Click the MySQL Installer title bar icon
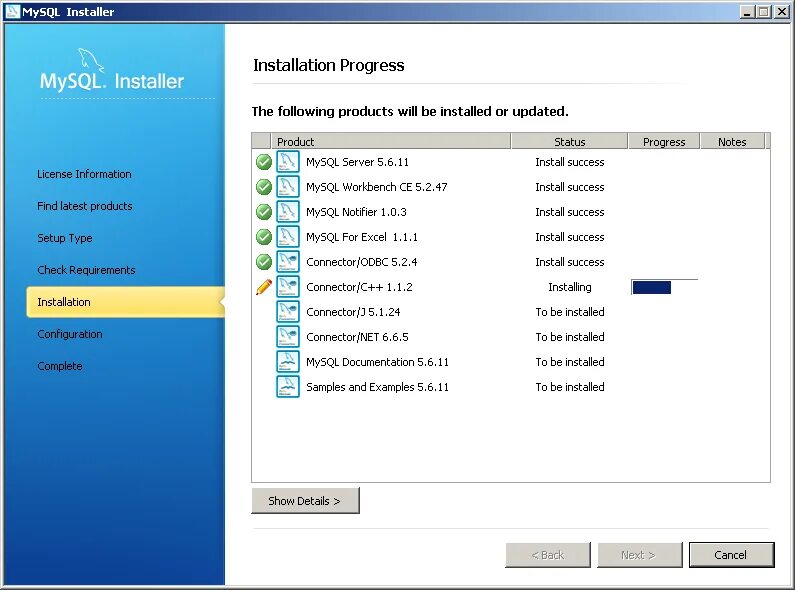This screenshot has height=590, width=795. 12,12
